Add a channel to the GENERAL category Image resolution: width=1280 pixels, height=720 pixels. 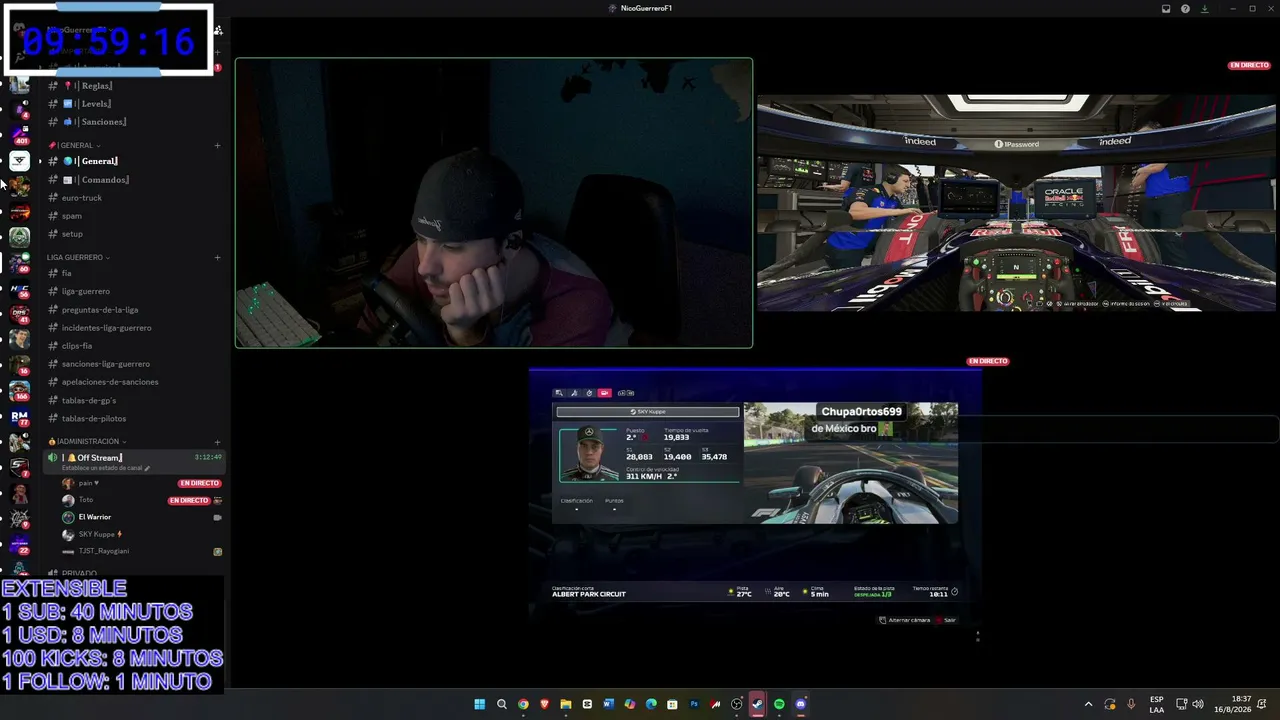pos(217,146)
